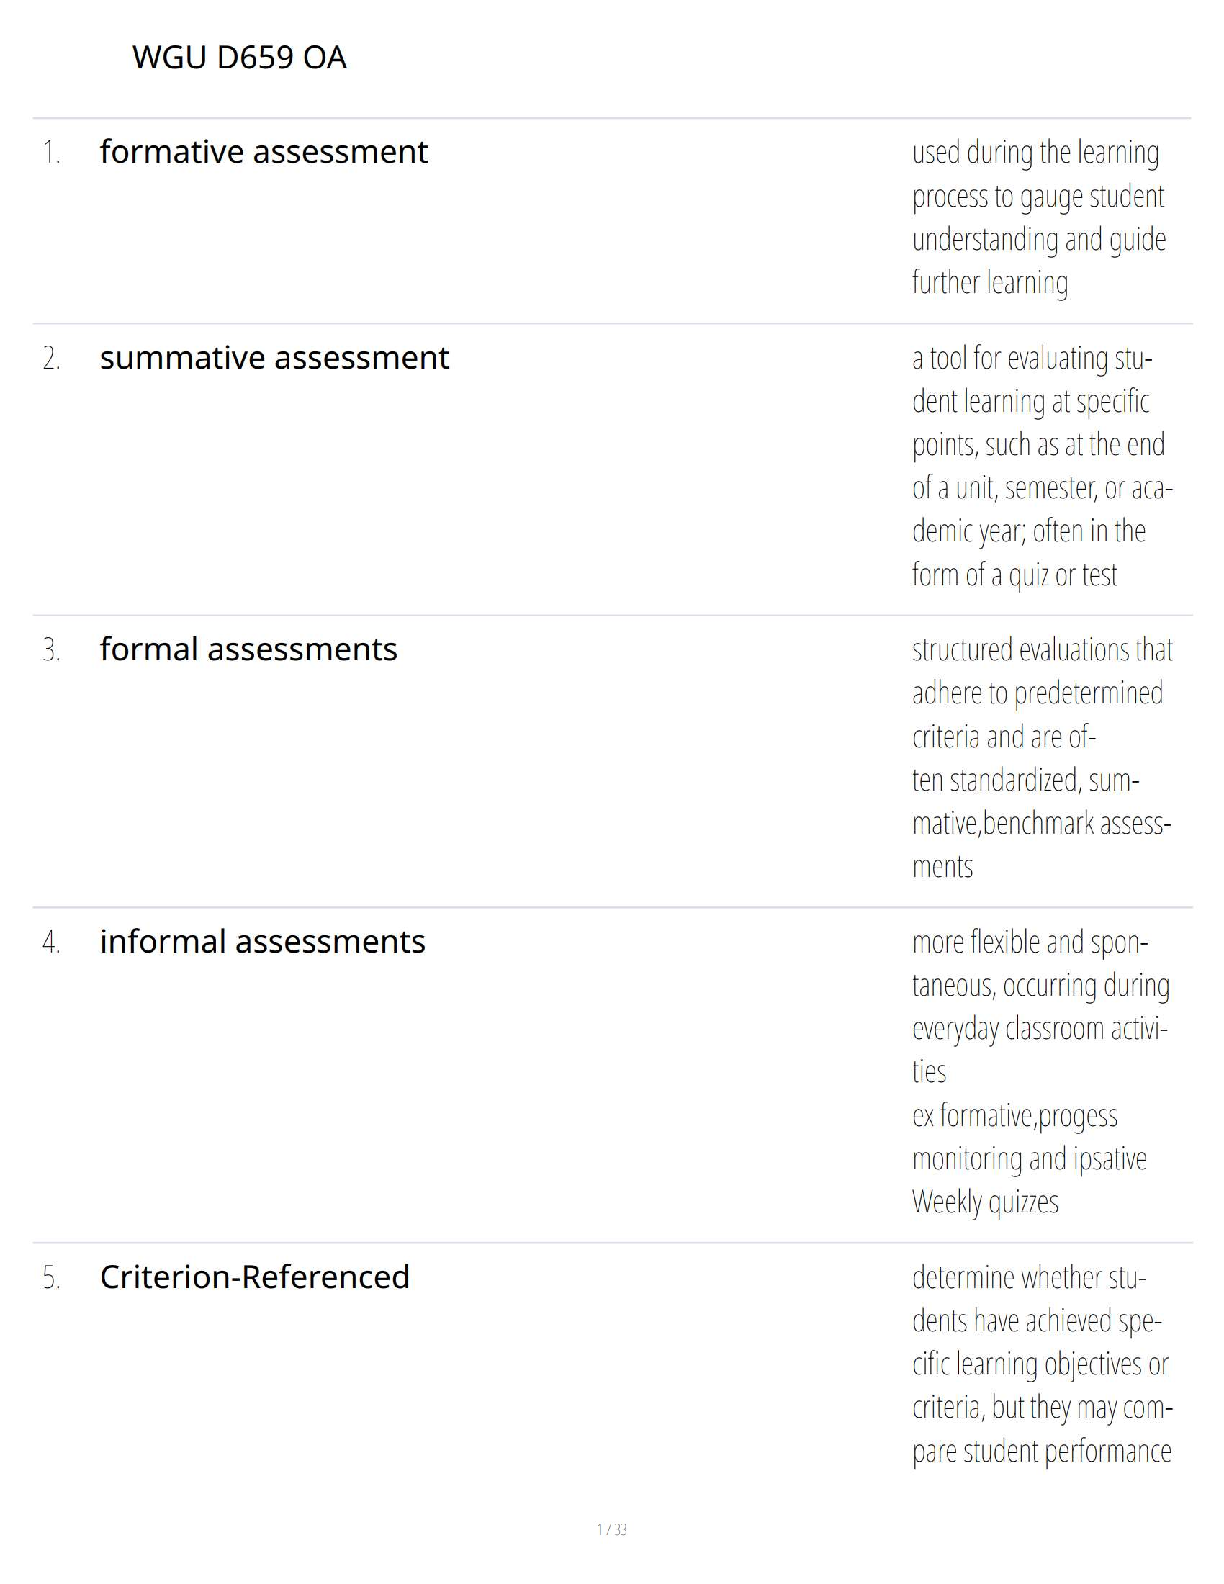Click the definition starting 'more flexible and spontaneous'

(x=1040, y=1072)
